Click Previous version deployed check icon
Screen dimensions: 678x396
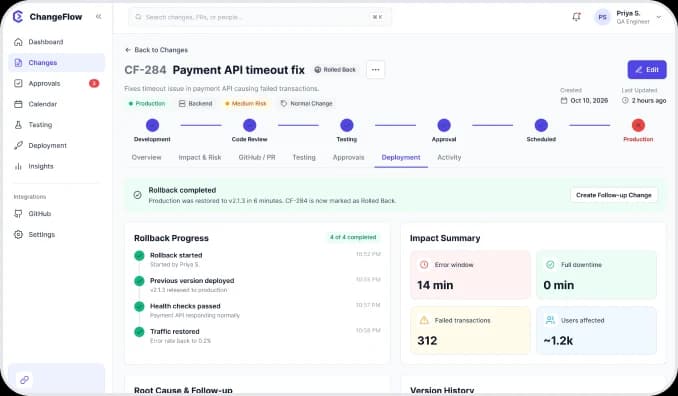point(139,281)
